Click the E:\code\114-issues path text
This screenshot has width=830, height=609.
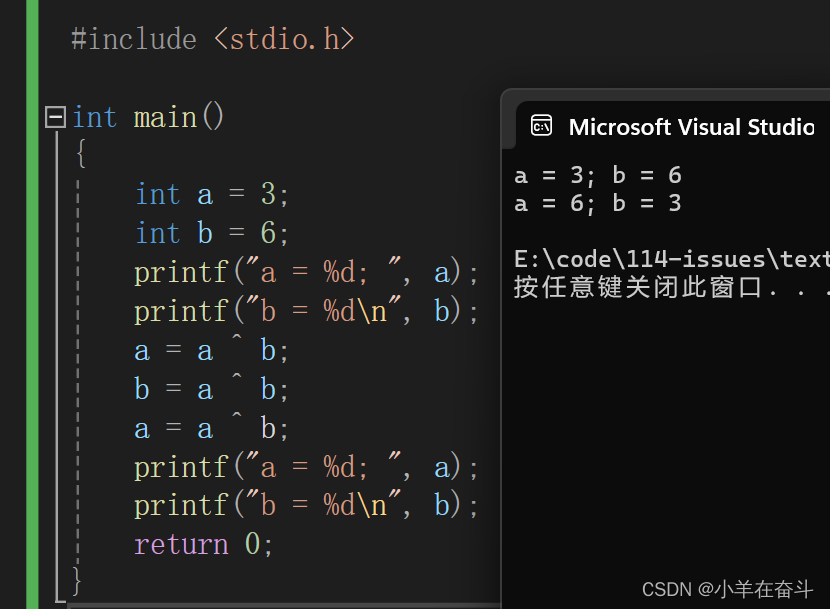pos(672,259)
